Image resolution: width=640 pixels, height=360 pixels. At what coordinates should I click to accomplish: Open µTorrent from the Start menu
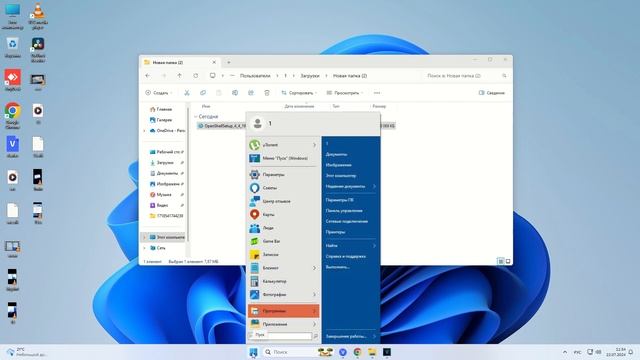pos(283,145)
